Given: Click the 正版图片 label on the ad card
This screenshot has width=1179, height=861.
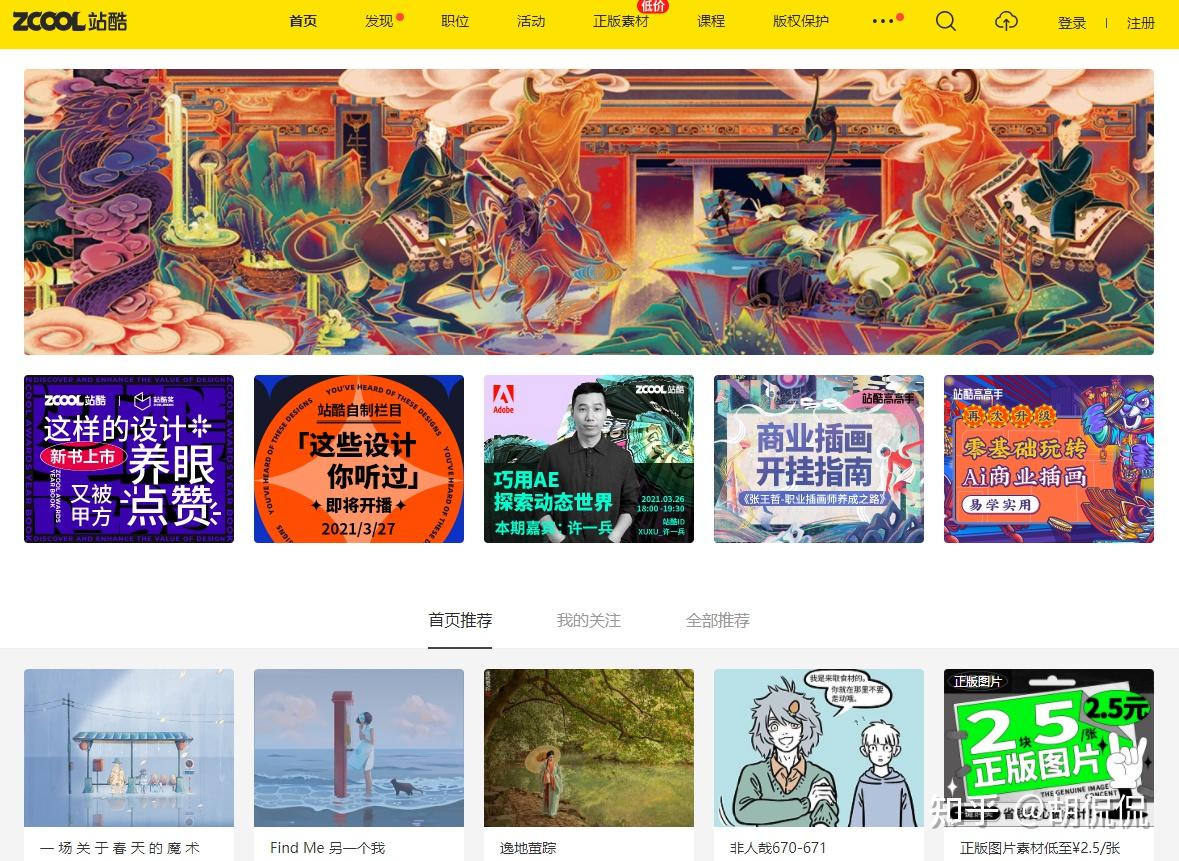Looking at the screenshot, I should point(977,681).
